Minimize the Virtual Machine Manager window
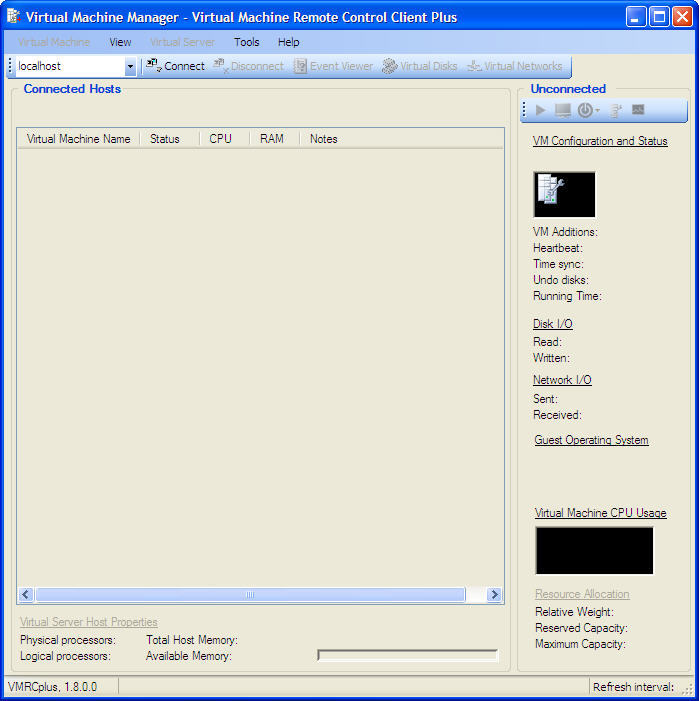 (636, 17)
